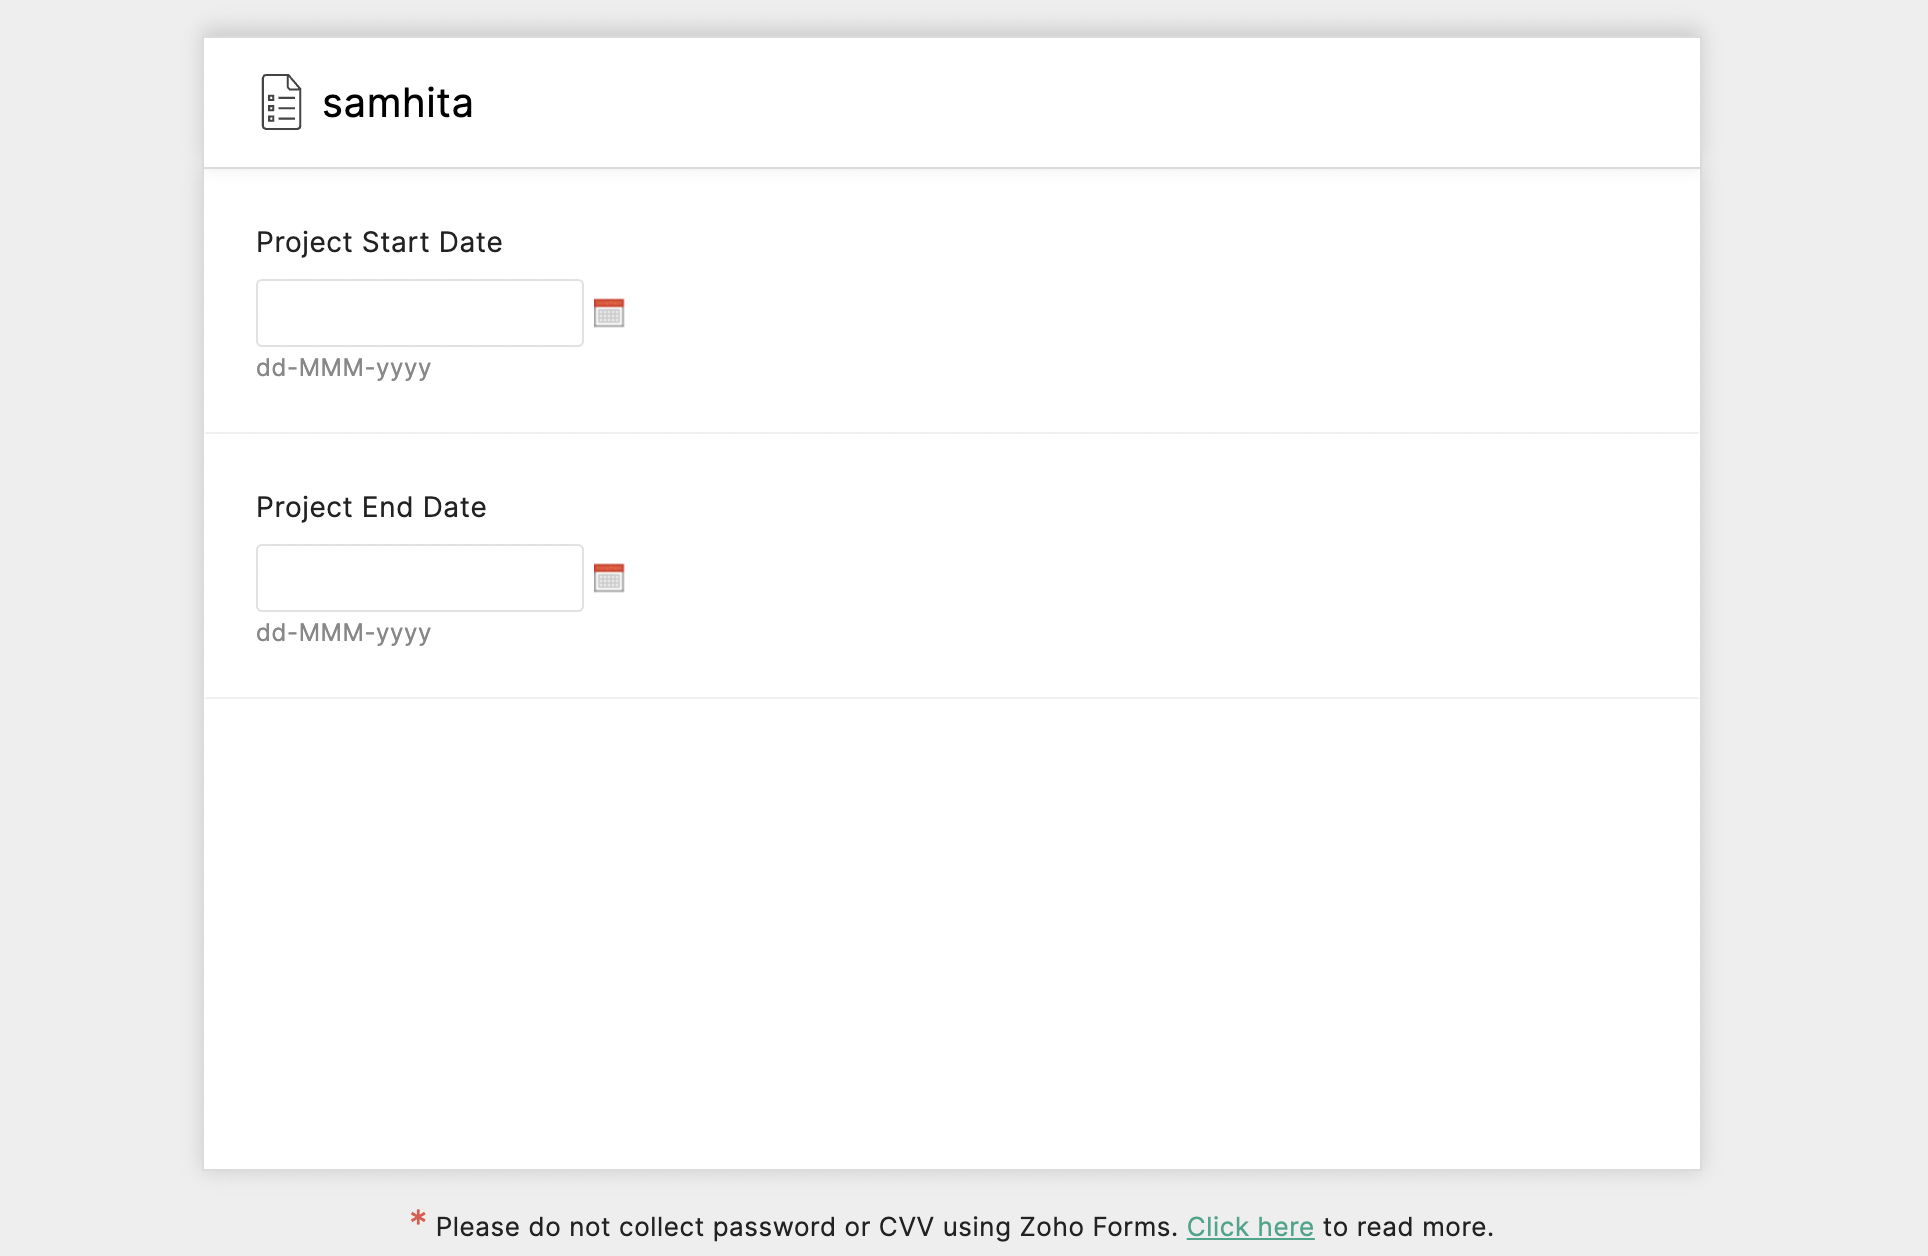Screen dimensions: 1928x1256
Task: Click the form document icon beside samhita
Action: pyautogui.click(x=281, y=102)
